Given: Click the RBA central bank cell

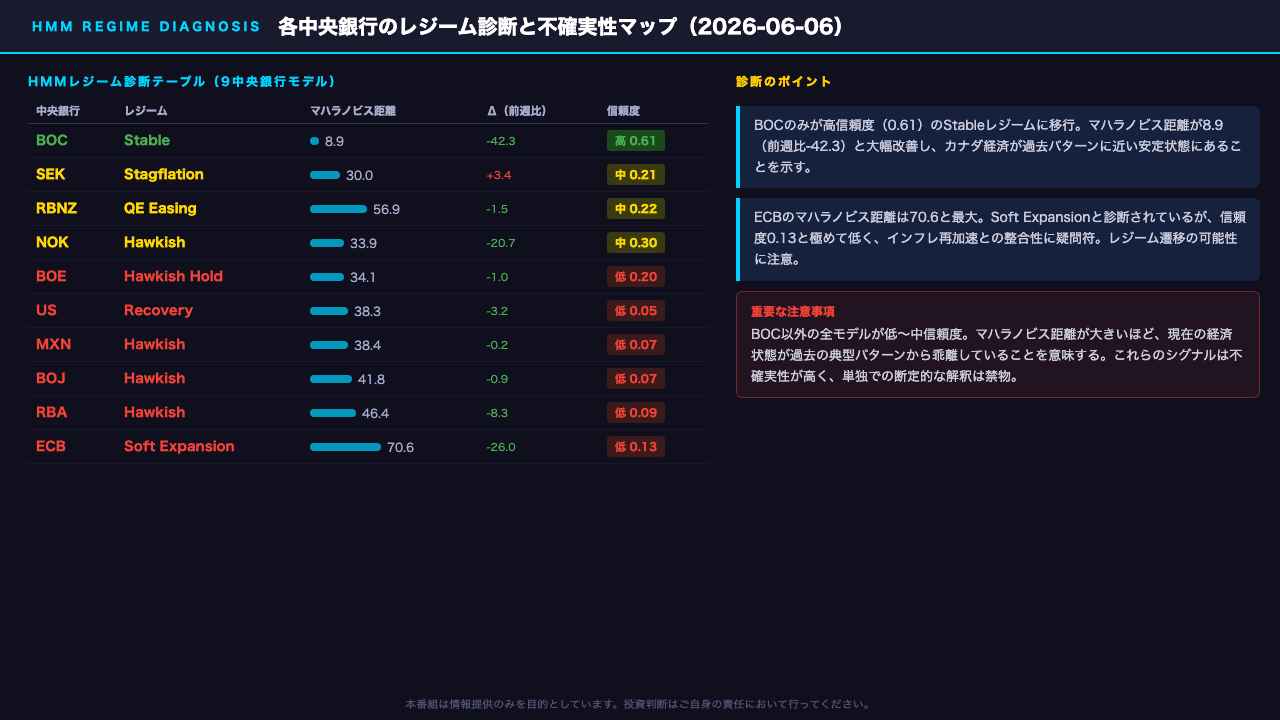Looking at the screenshot, I should click(x=52, y=413).
